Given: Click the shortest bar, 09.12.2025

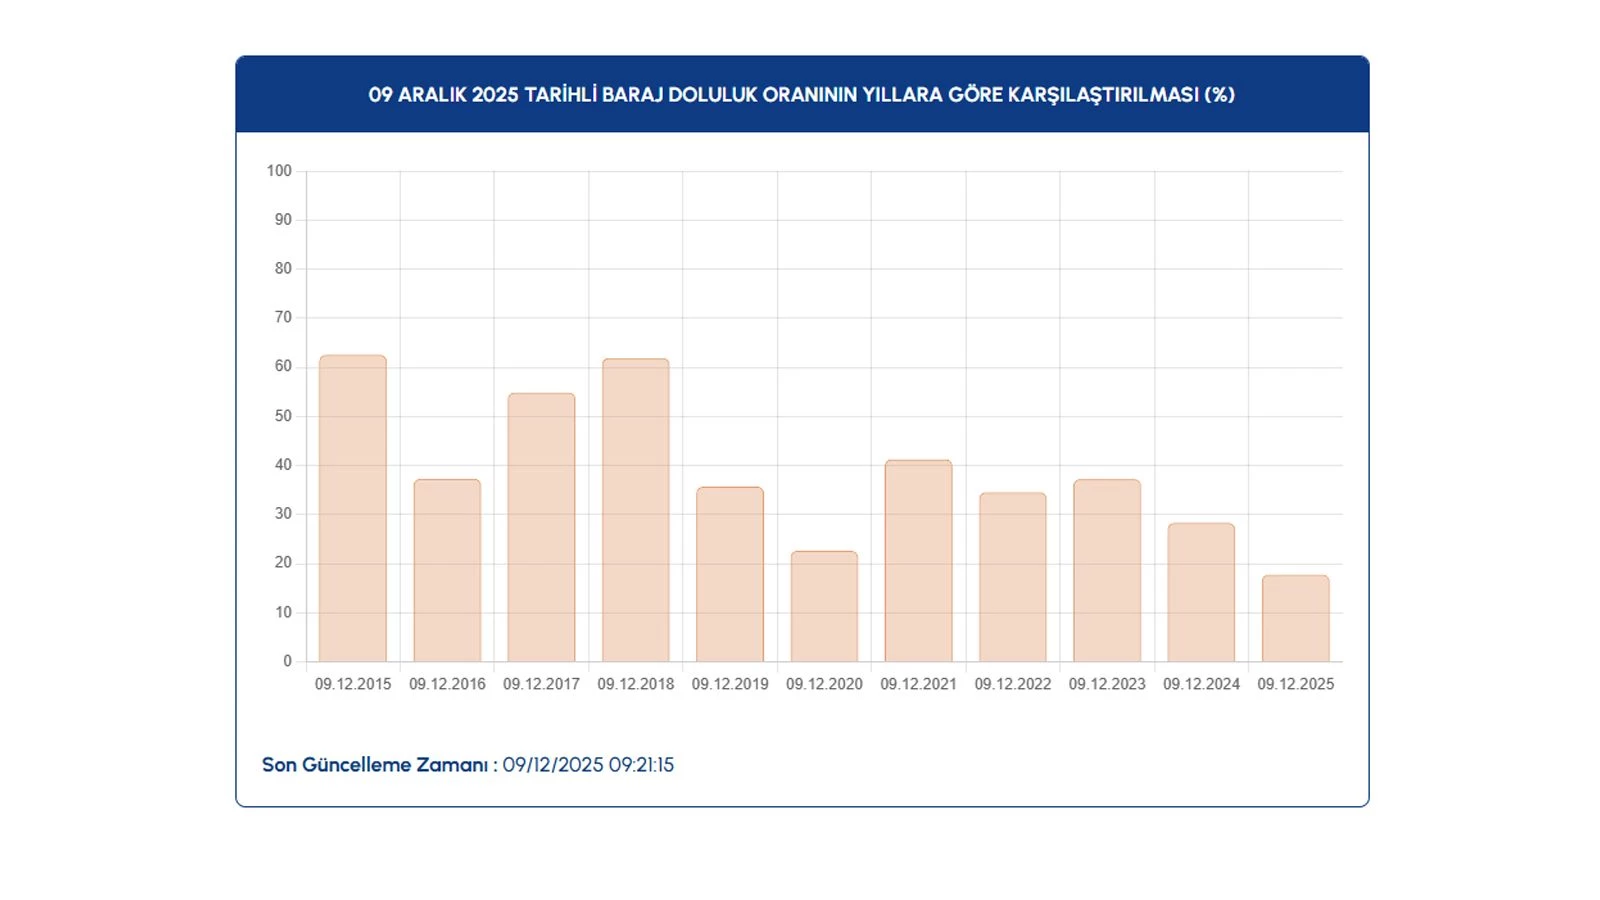Looking at the screenshot, I should 1295,618.
